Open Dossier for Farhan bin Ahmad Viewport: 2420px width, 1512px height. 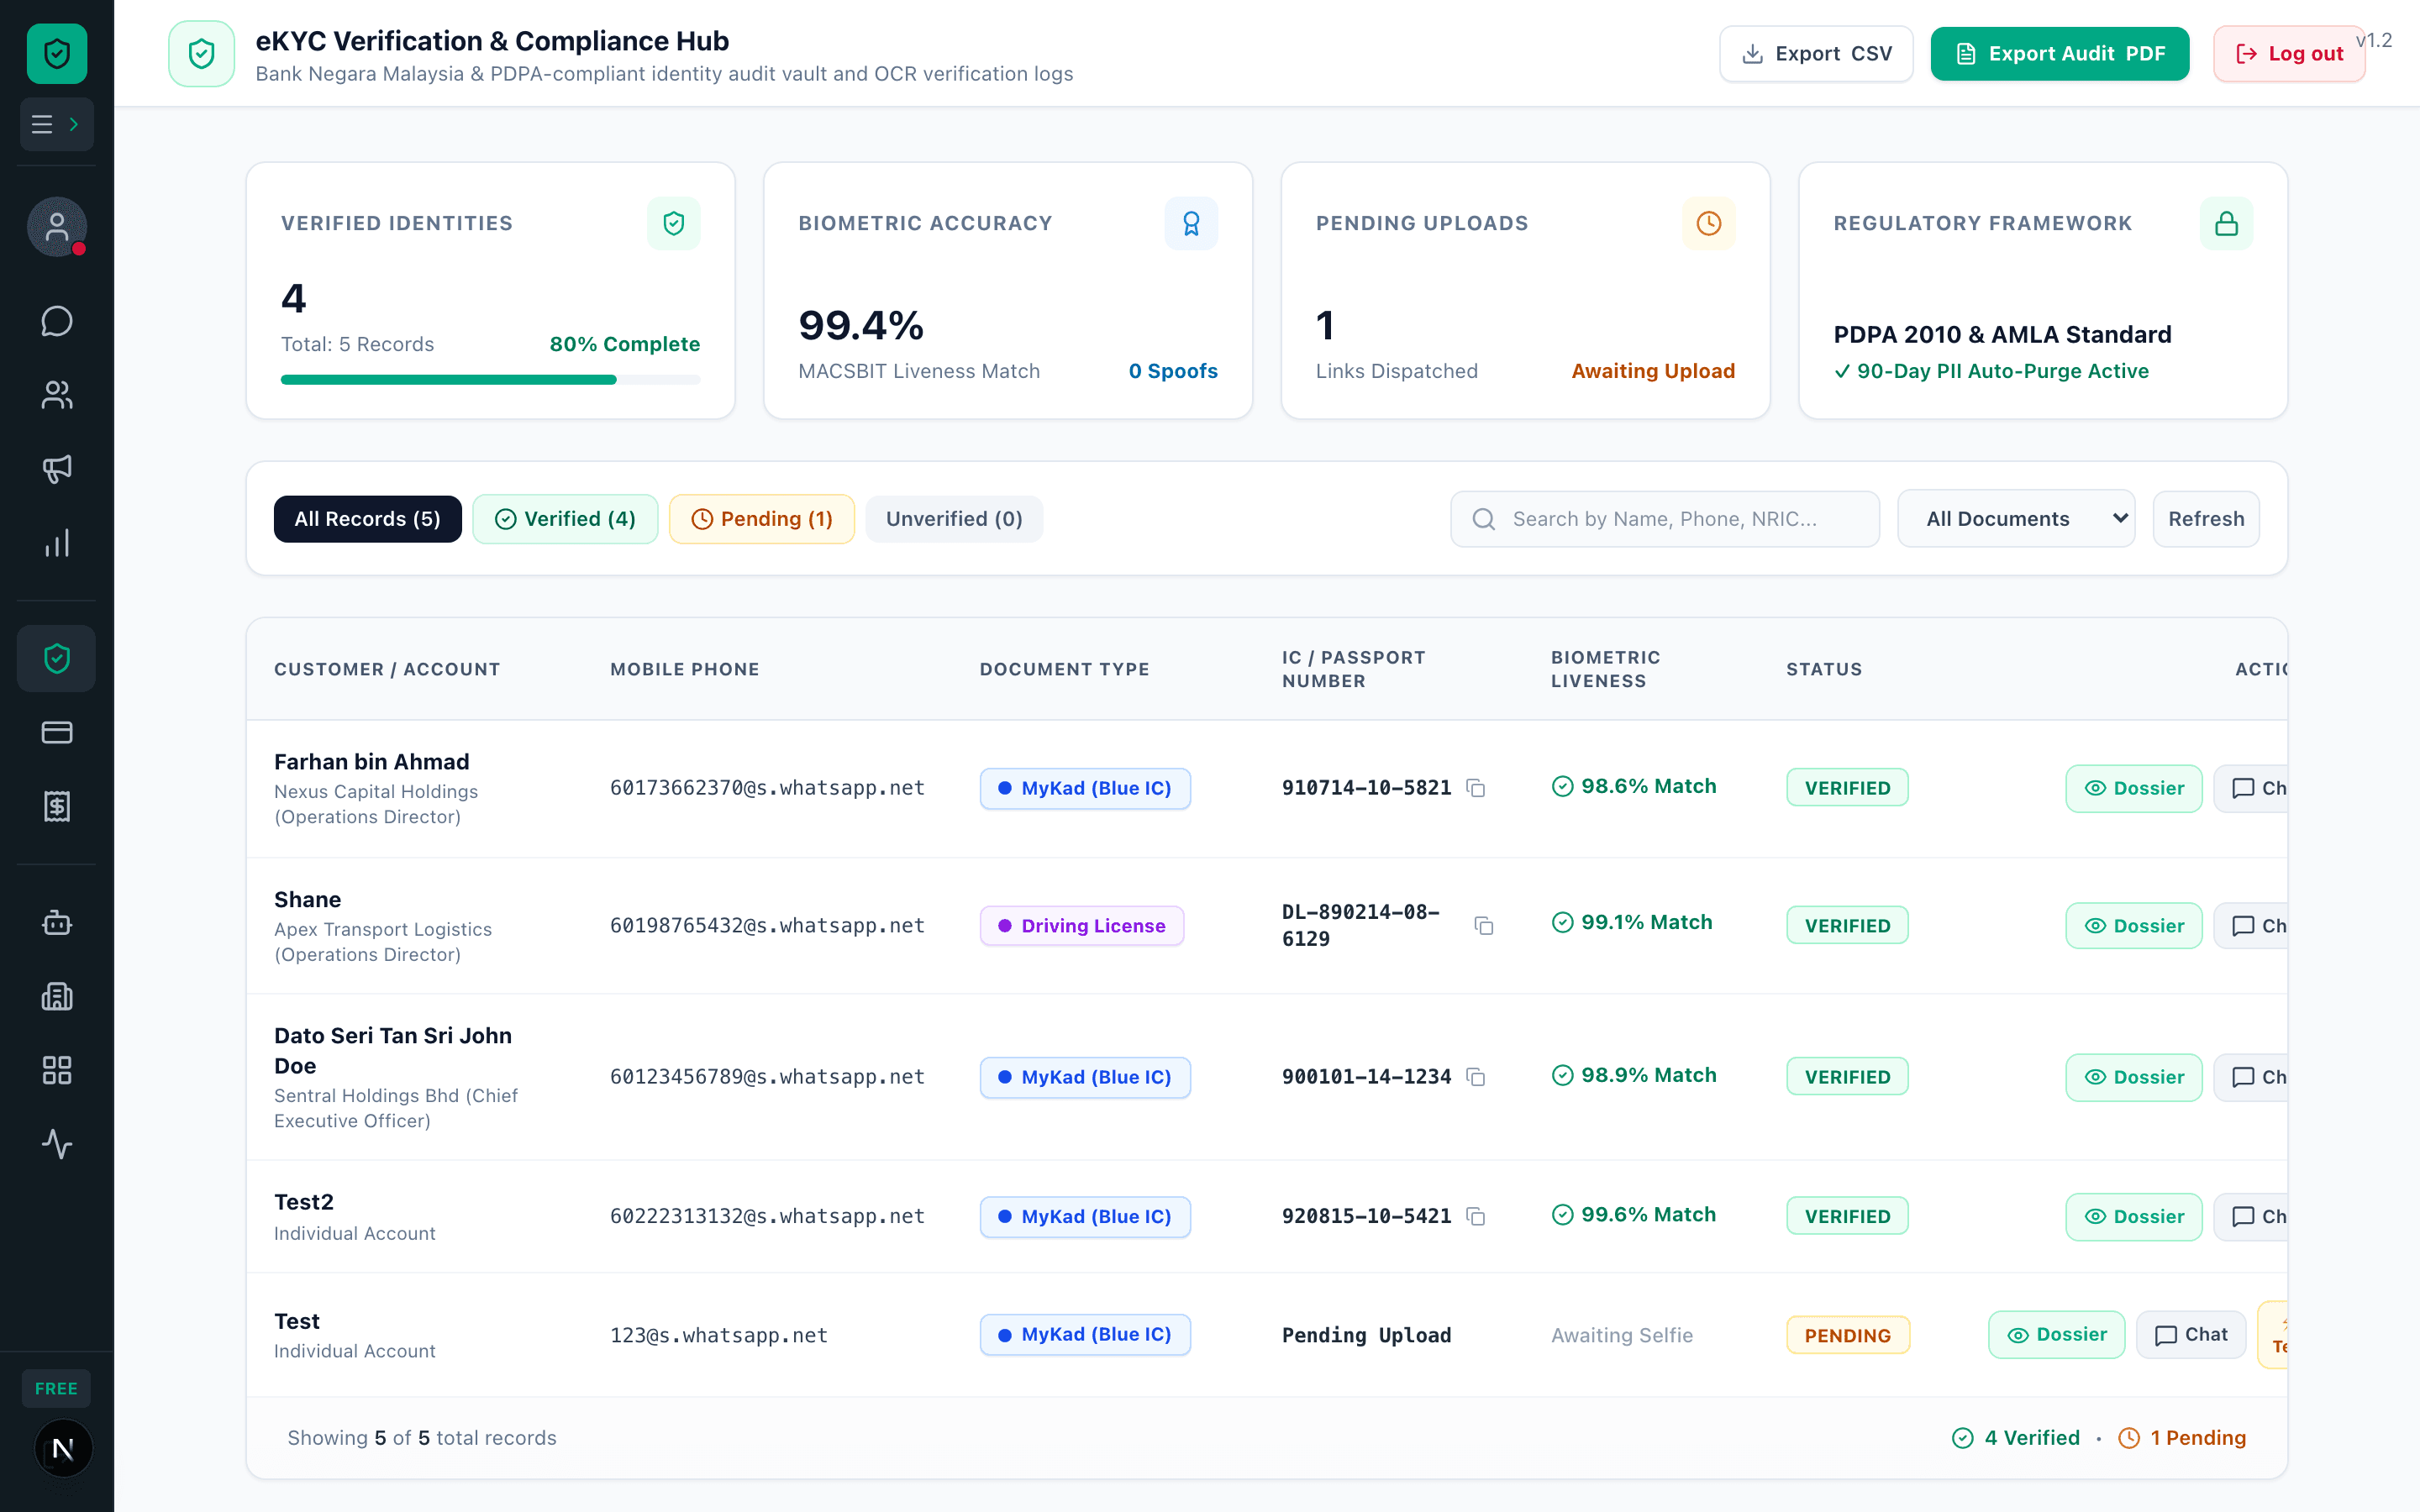coord(2134,788)
